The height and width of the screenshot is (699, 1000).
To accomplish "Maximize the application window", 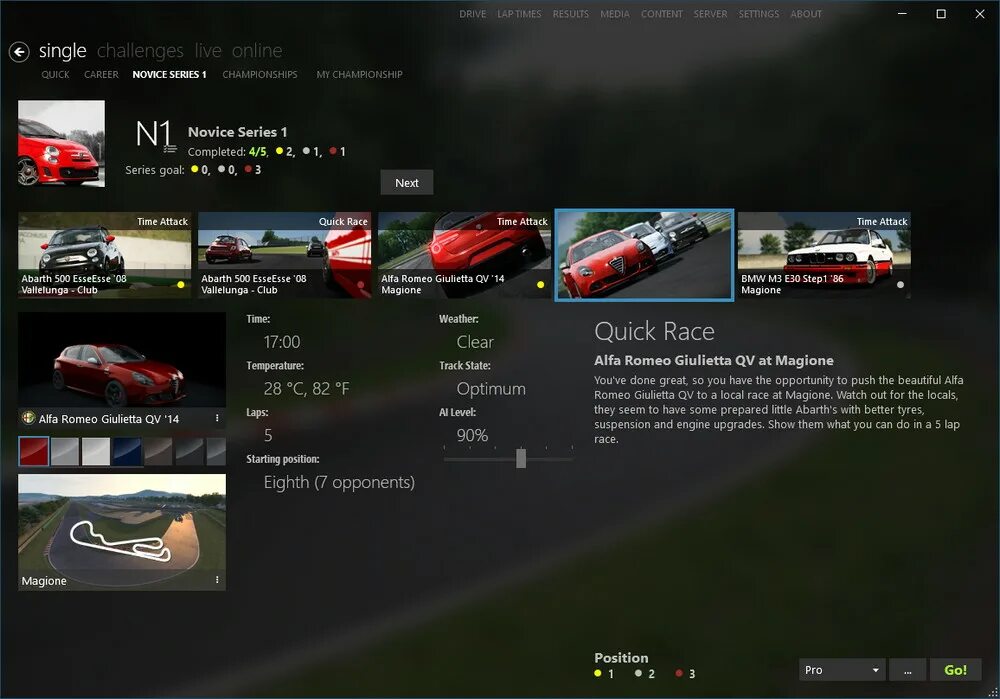I will coord(941,14).
